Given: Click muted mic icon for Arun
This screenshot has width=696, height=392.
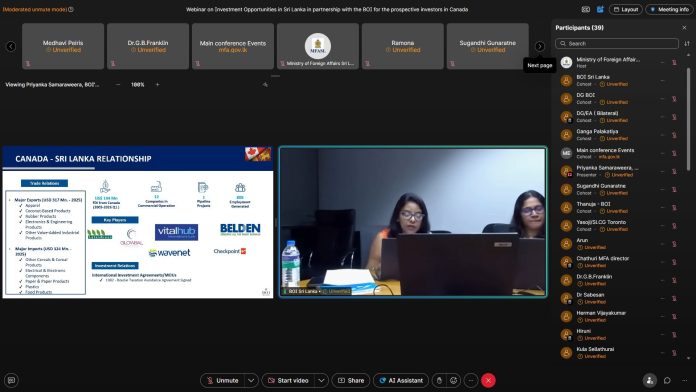Looking at the screenshot, I should pos(674,244).
